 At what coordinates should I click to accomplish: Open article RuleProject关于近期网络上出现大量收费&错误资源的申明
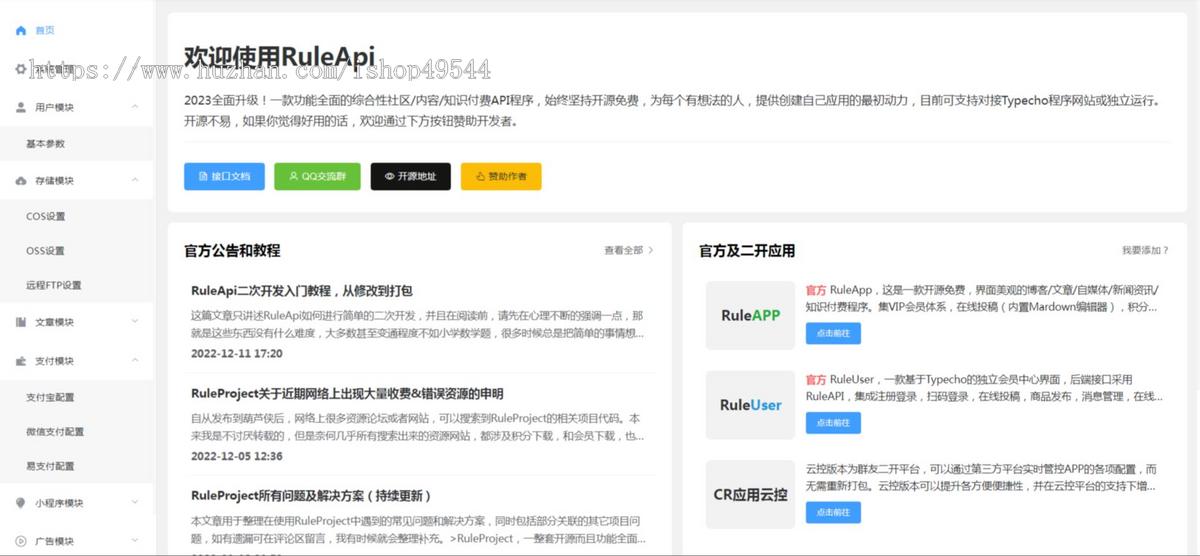click(x=347, y=394)
